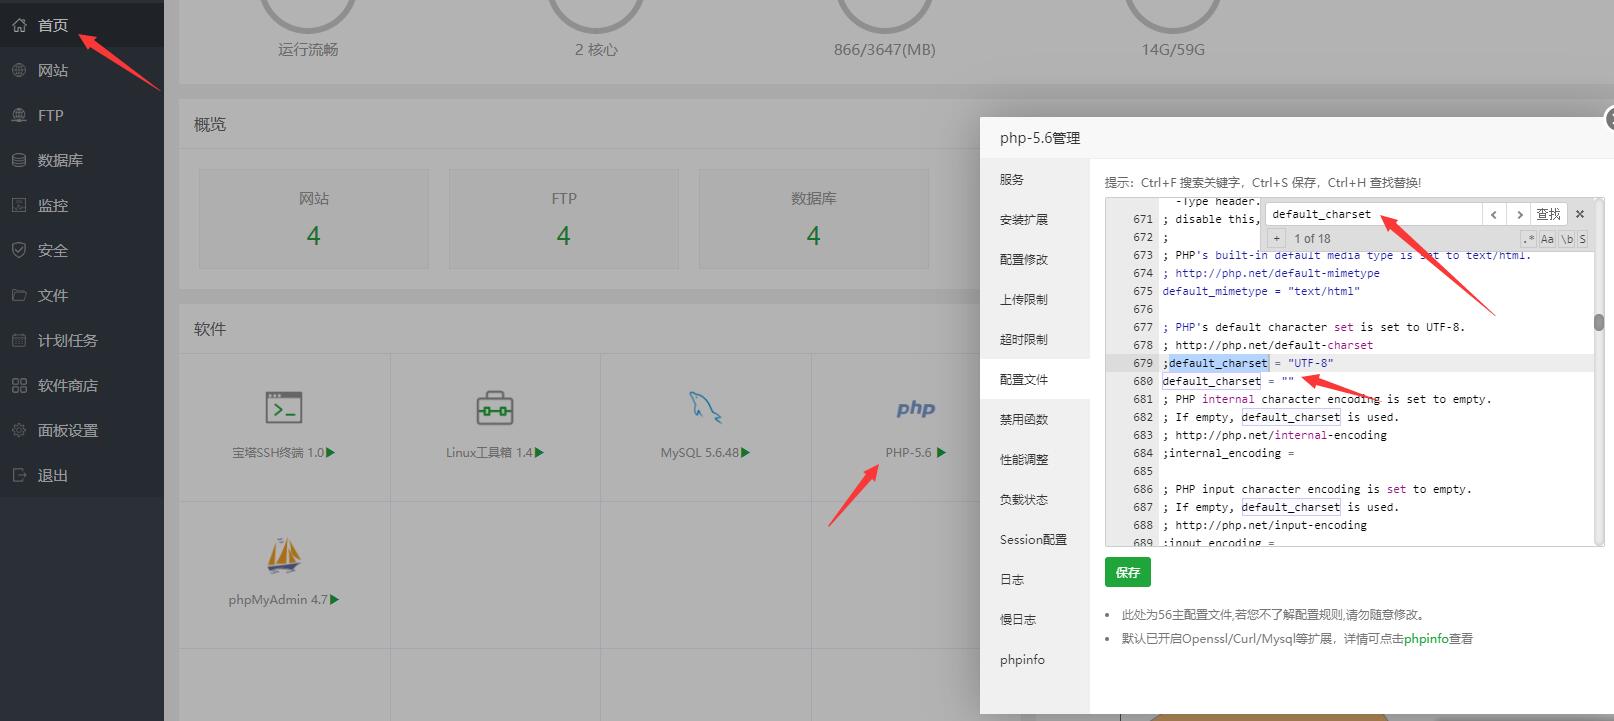Open the 负载状态 tab

(x=1035, y=500)
